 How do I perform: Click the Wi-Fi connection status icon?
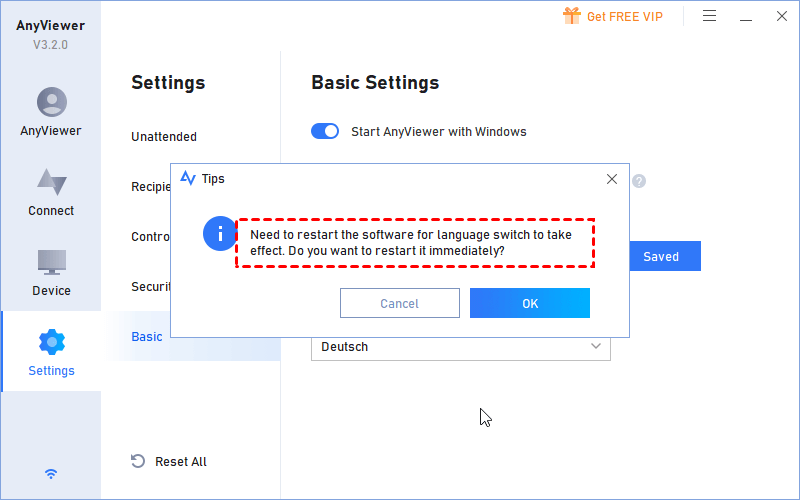tap(51, 474)
